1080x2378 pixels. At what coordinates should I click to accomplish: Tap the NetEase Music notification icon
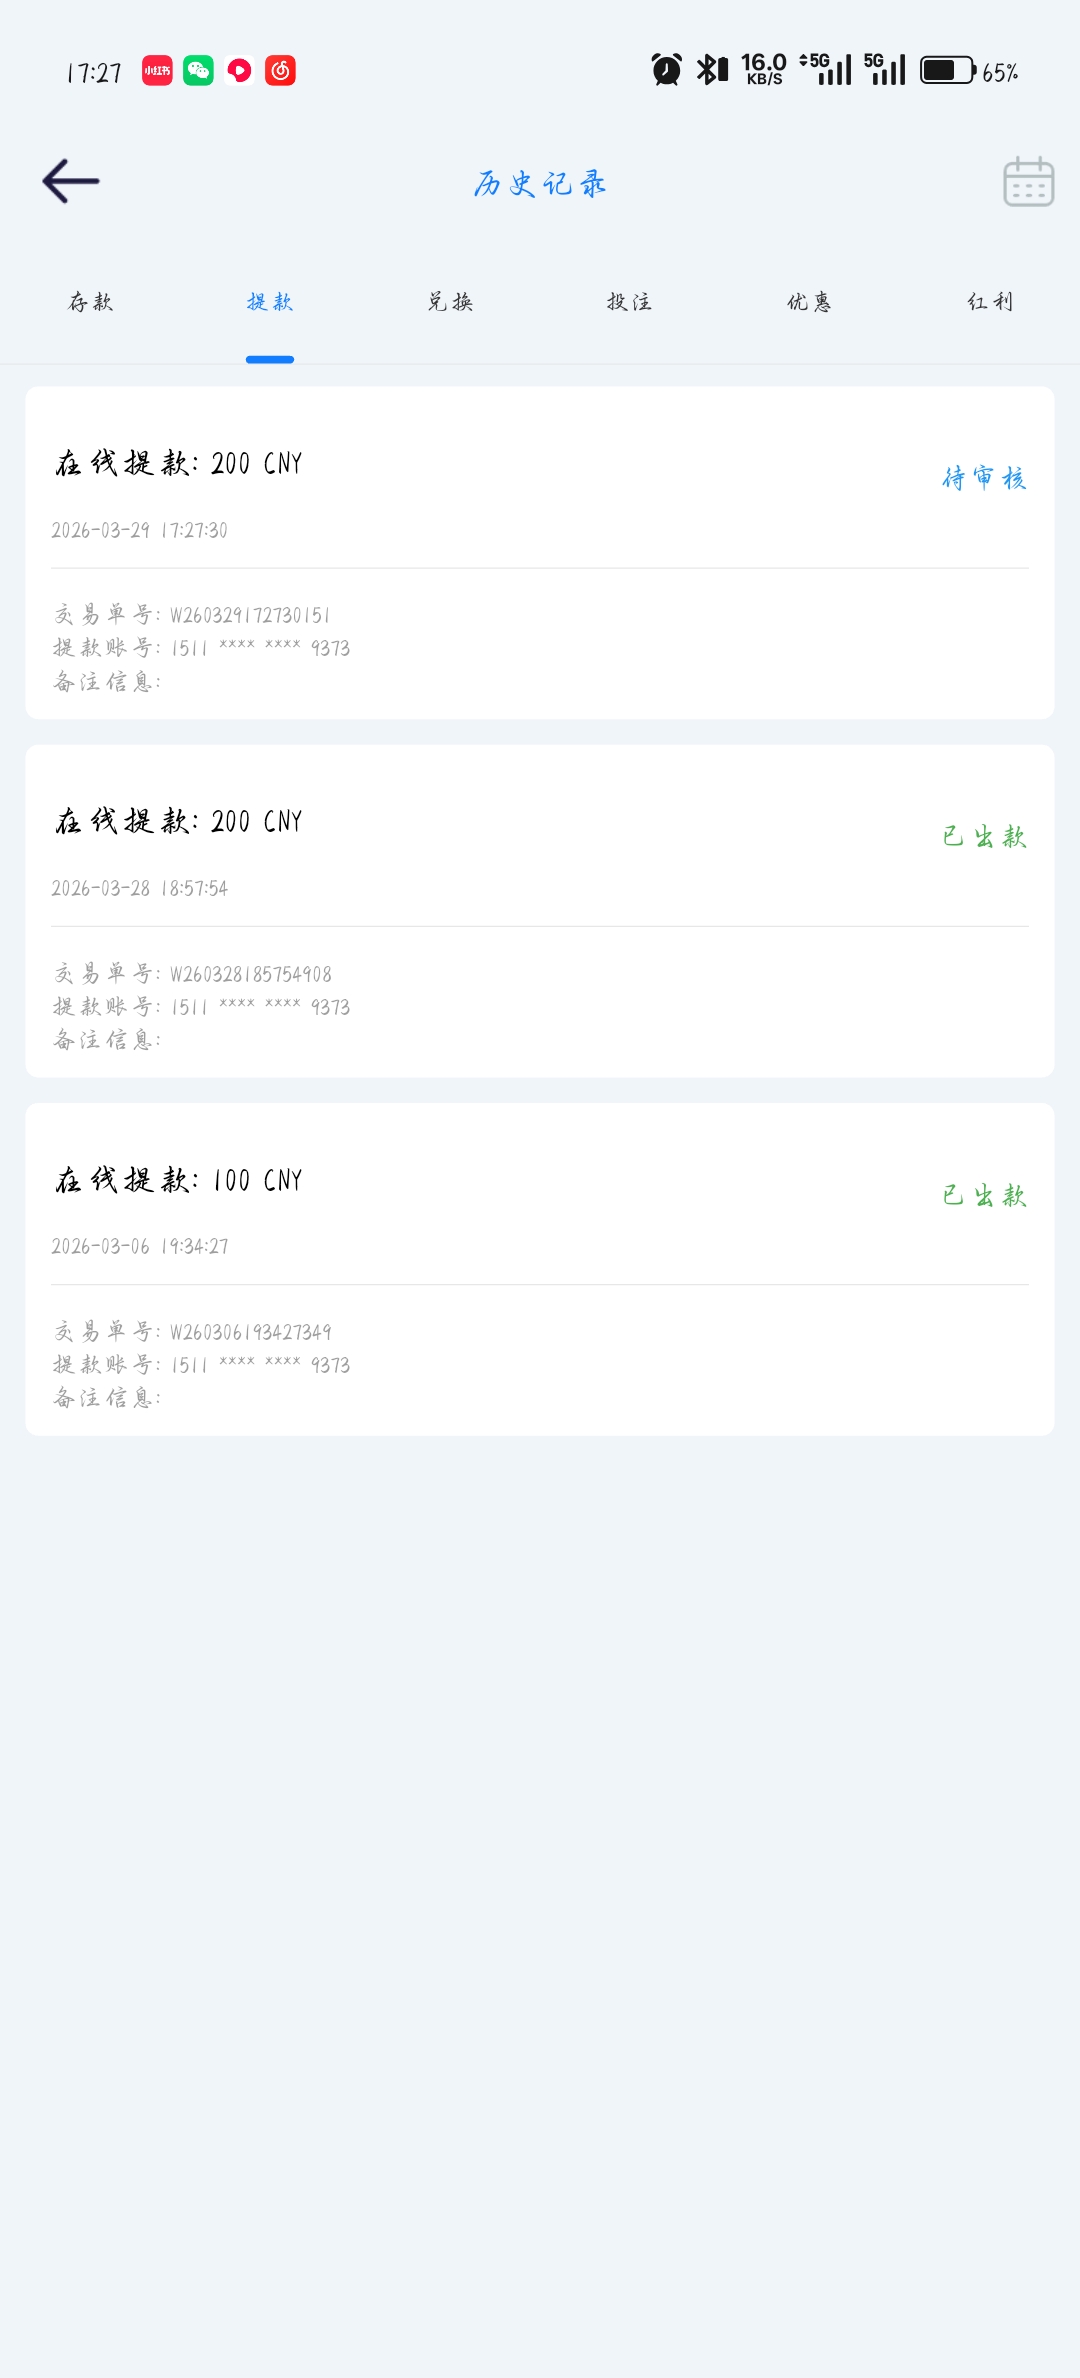280,71
